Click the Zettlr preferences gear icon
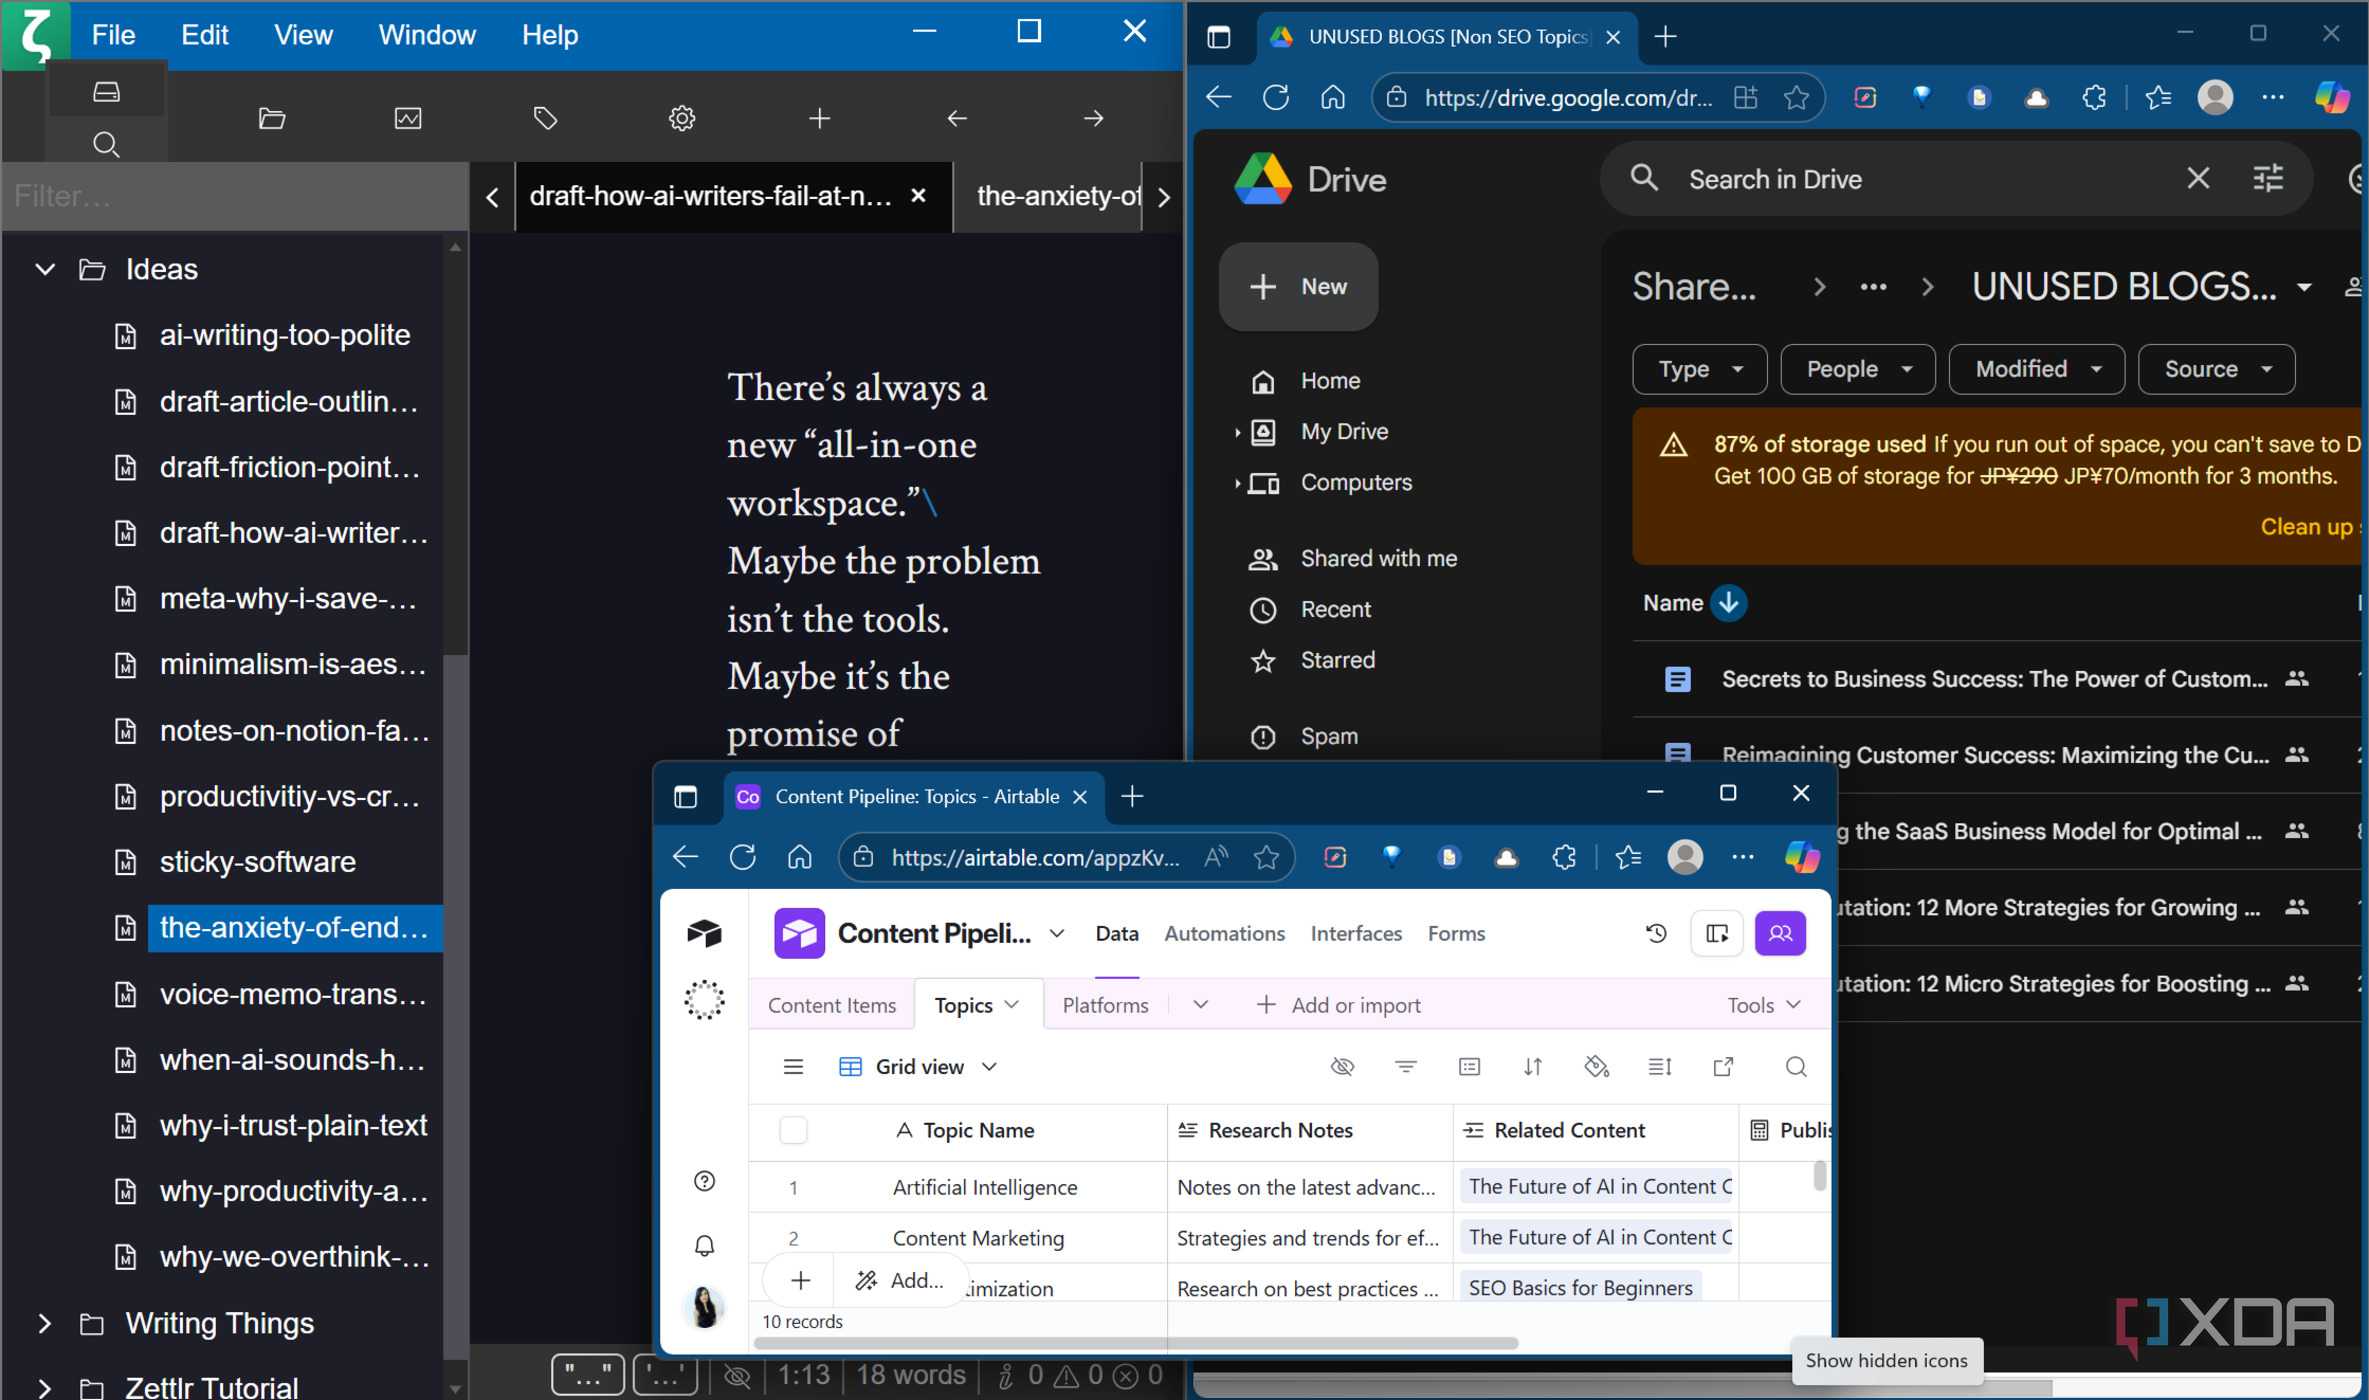2369x1400 pixels. pyautogui.click(x=681, y=118)
